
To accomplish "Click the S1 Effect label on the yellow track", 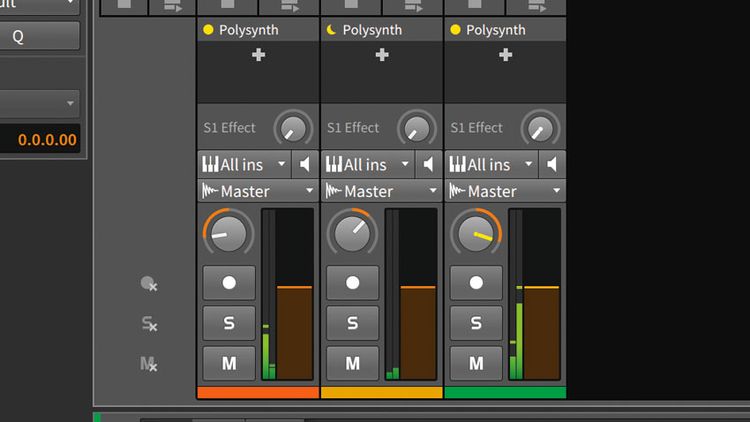I will point(353,128).
